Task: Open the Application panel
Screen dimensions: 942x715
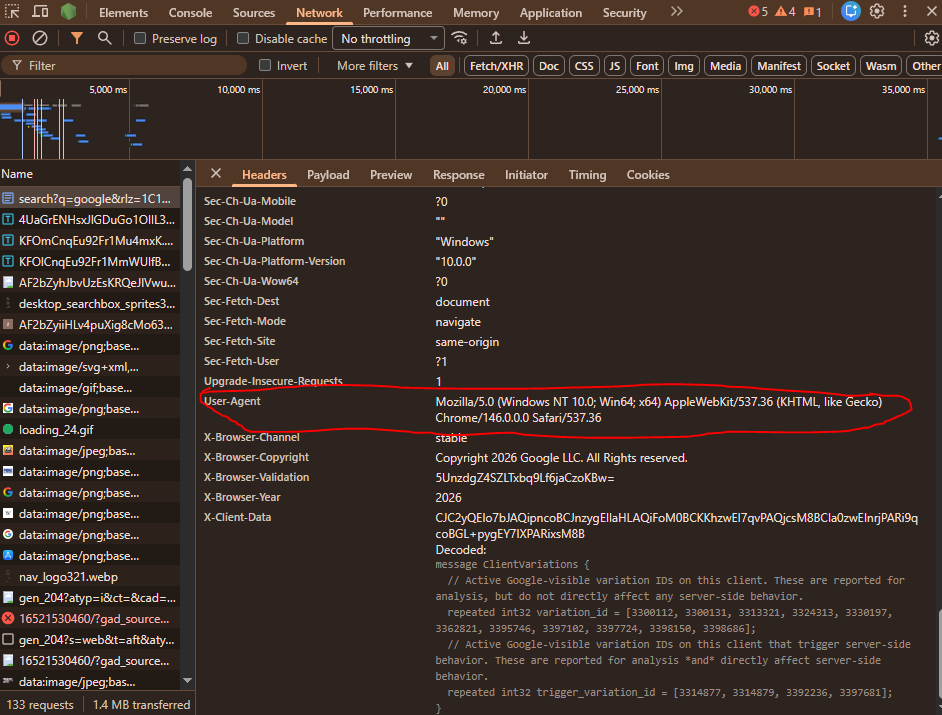Action: click(x=550, y=13)
